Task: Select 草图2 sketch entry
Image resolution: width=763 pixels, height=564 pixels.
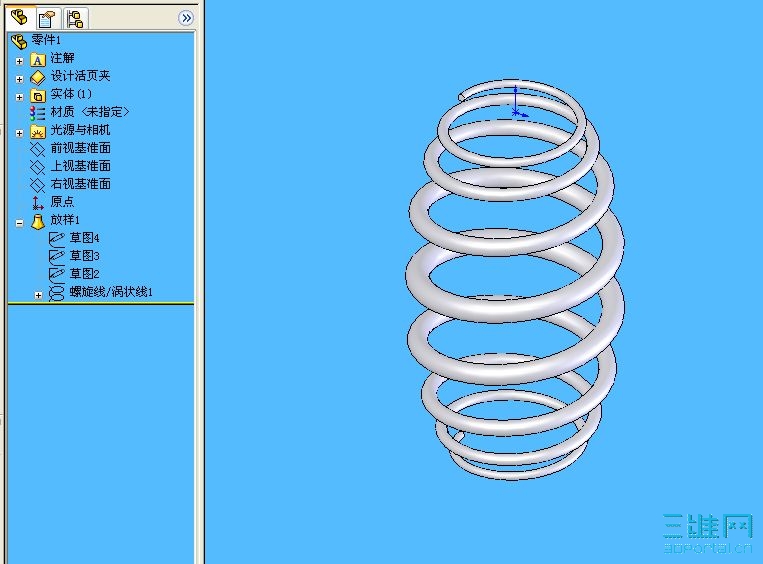Action: (85, 274)
